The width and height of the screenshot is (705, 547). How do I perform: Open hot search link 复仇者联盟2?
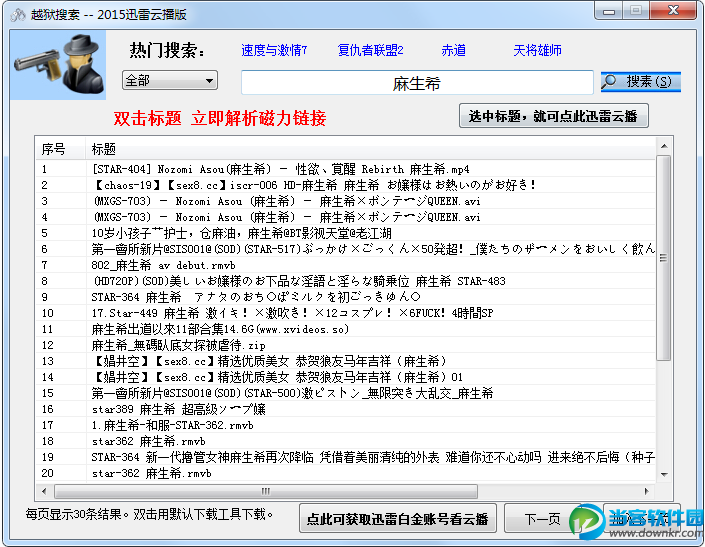click(370, 50)
